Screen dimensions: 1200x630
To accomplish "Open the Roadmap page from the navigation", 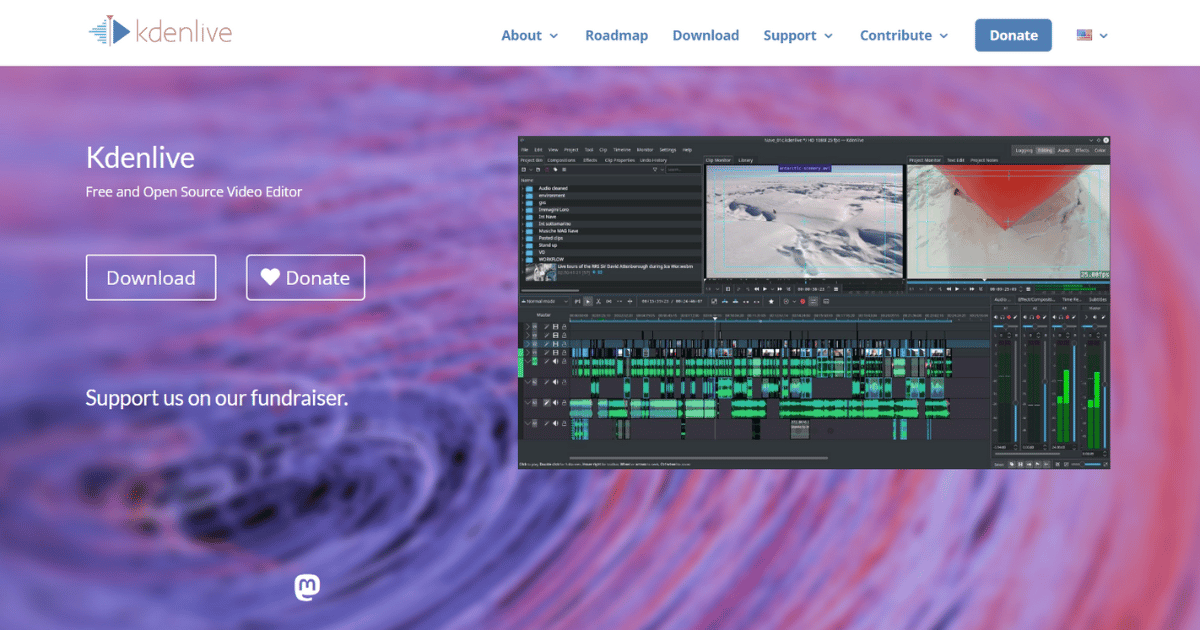I will pyautogui.click(x=616, y=35).
